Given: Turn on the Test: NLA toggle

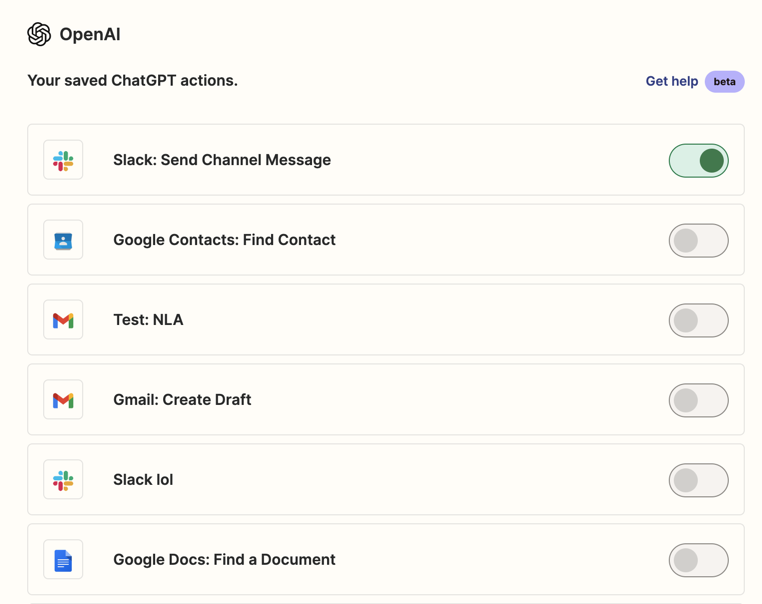Looking at the screenshot, I should [x=698, y=320].
